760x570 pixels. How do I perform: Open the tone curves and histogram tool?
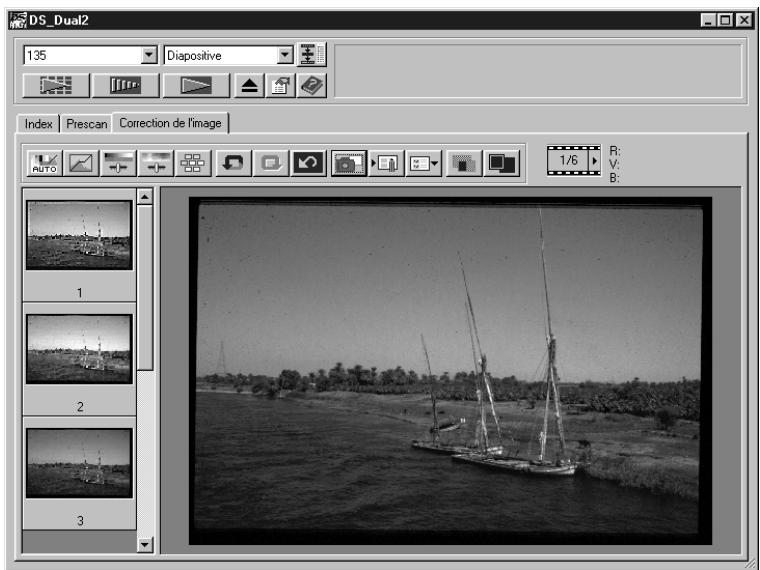(81, 163)
